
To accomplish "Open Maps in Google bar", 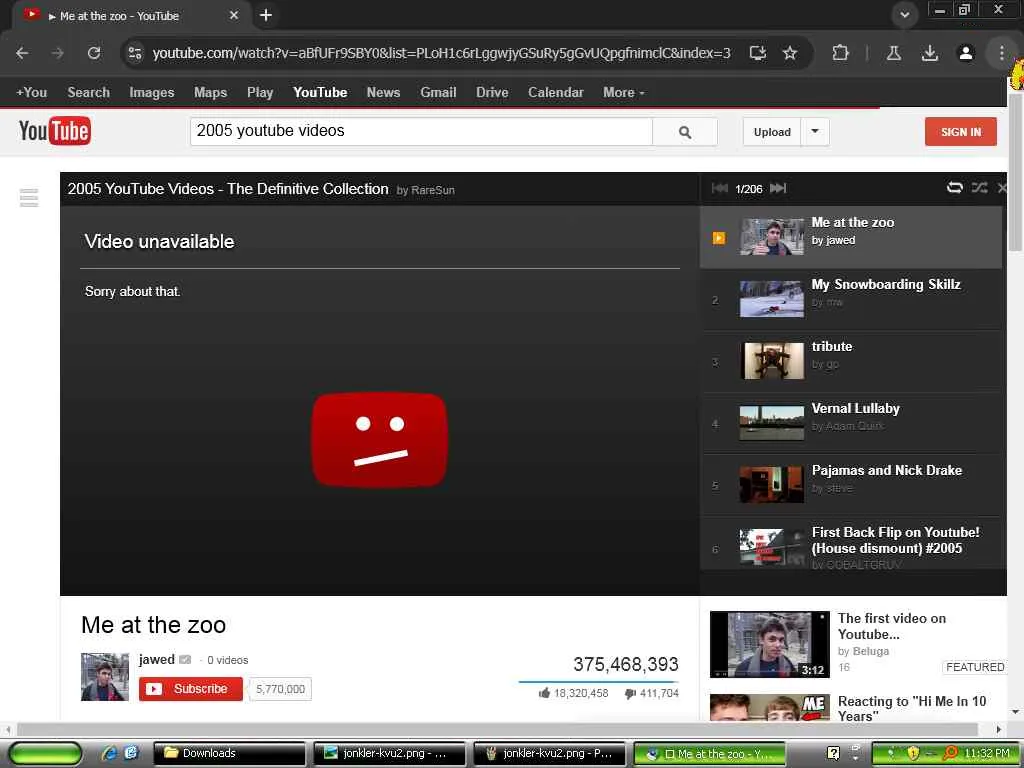I will [210, 93].
